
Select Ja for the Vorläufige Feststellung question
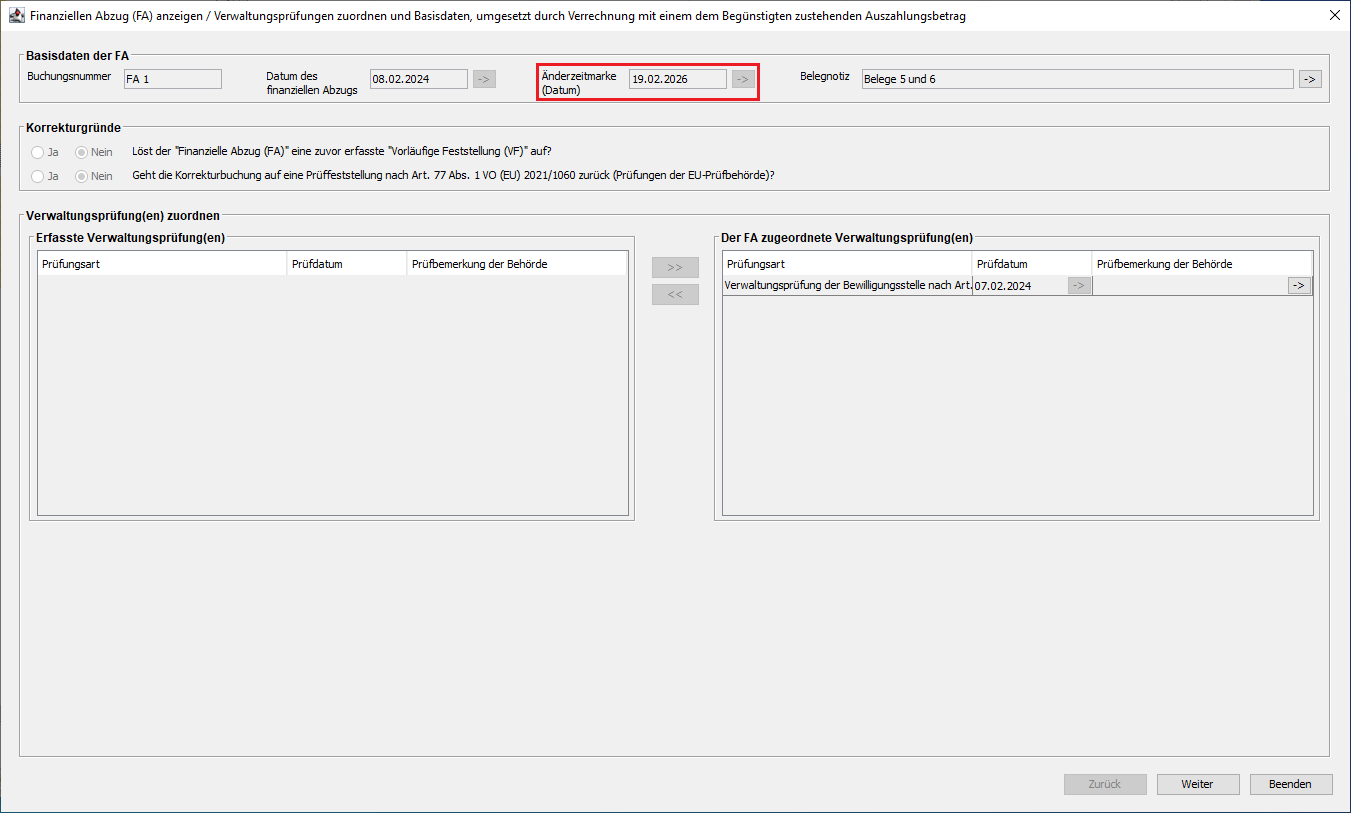[x=38, y=152]
